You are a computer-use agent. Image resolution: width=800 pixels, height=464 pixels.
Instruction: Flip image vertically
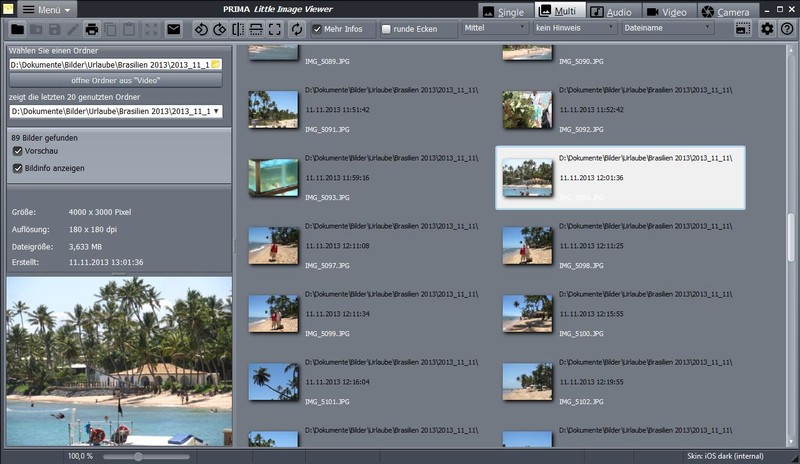pos(256,29)
